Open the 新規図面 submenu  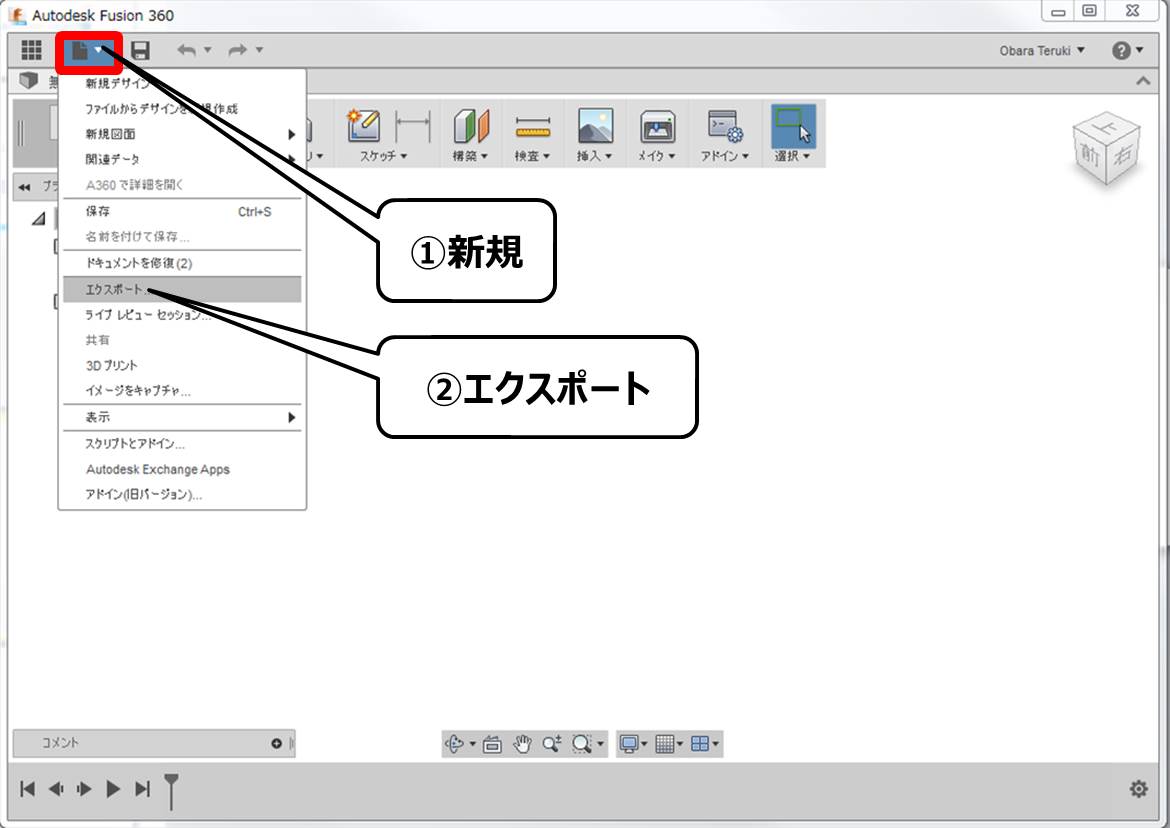coord(182,134)
